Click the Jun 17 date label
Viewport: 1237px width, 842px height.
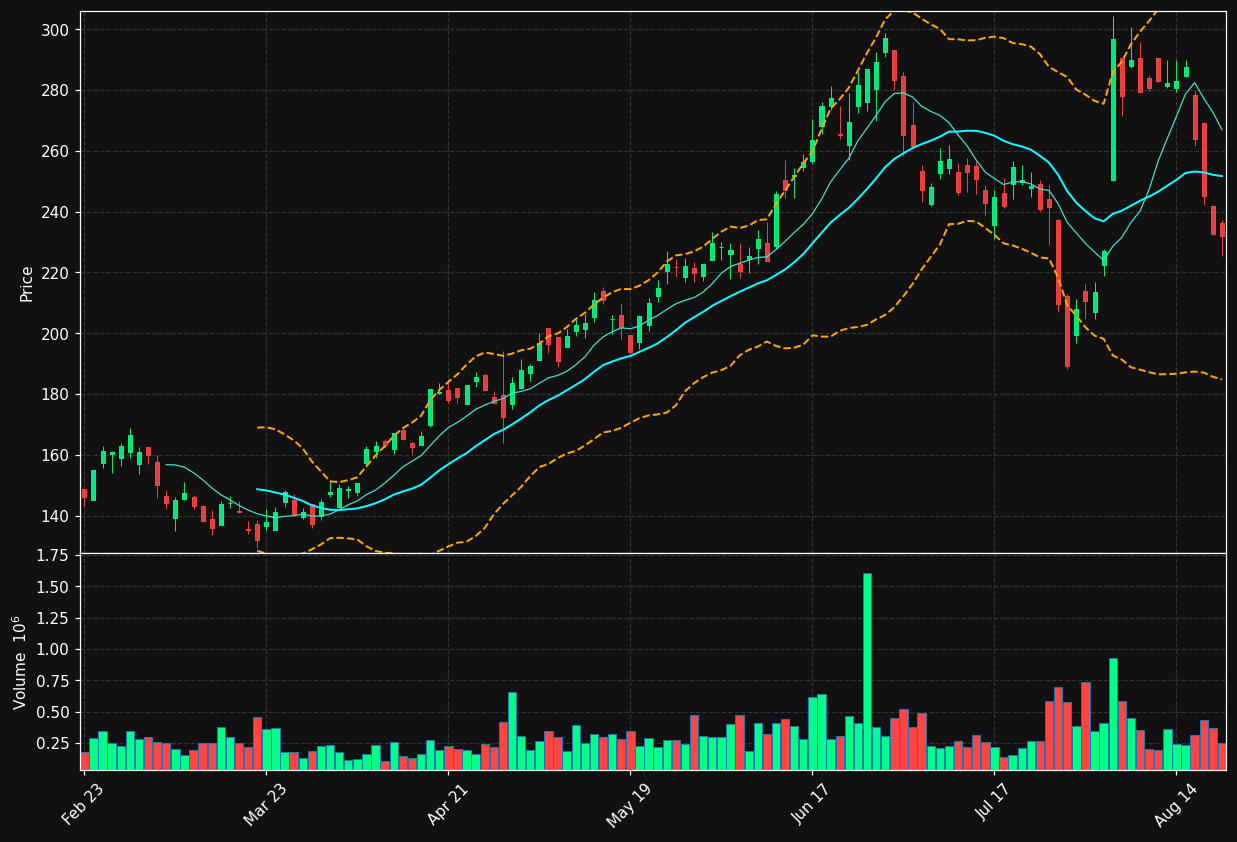[811, 804]
